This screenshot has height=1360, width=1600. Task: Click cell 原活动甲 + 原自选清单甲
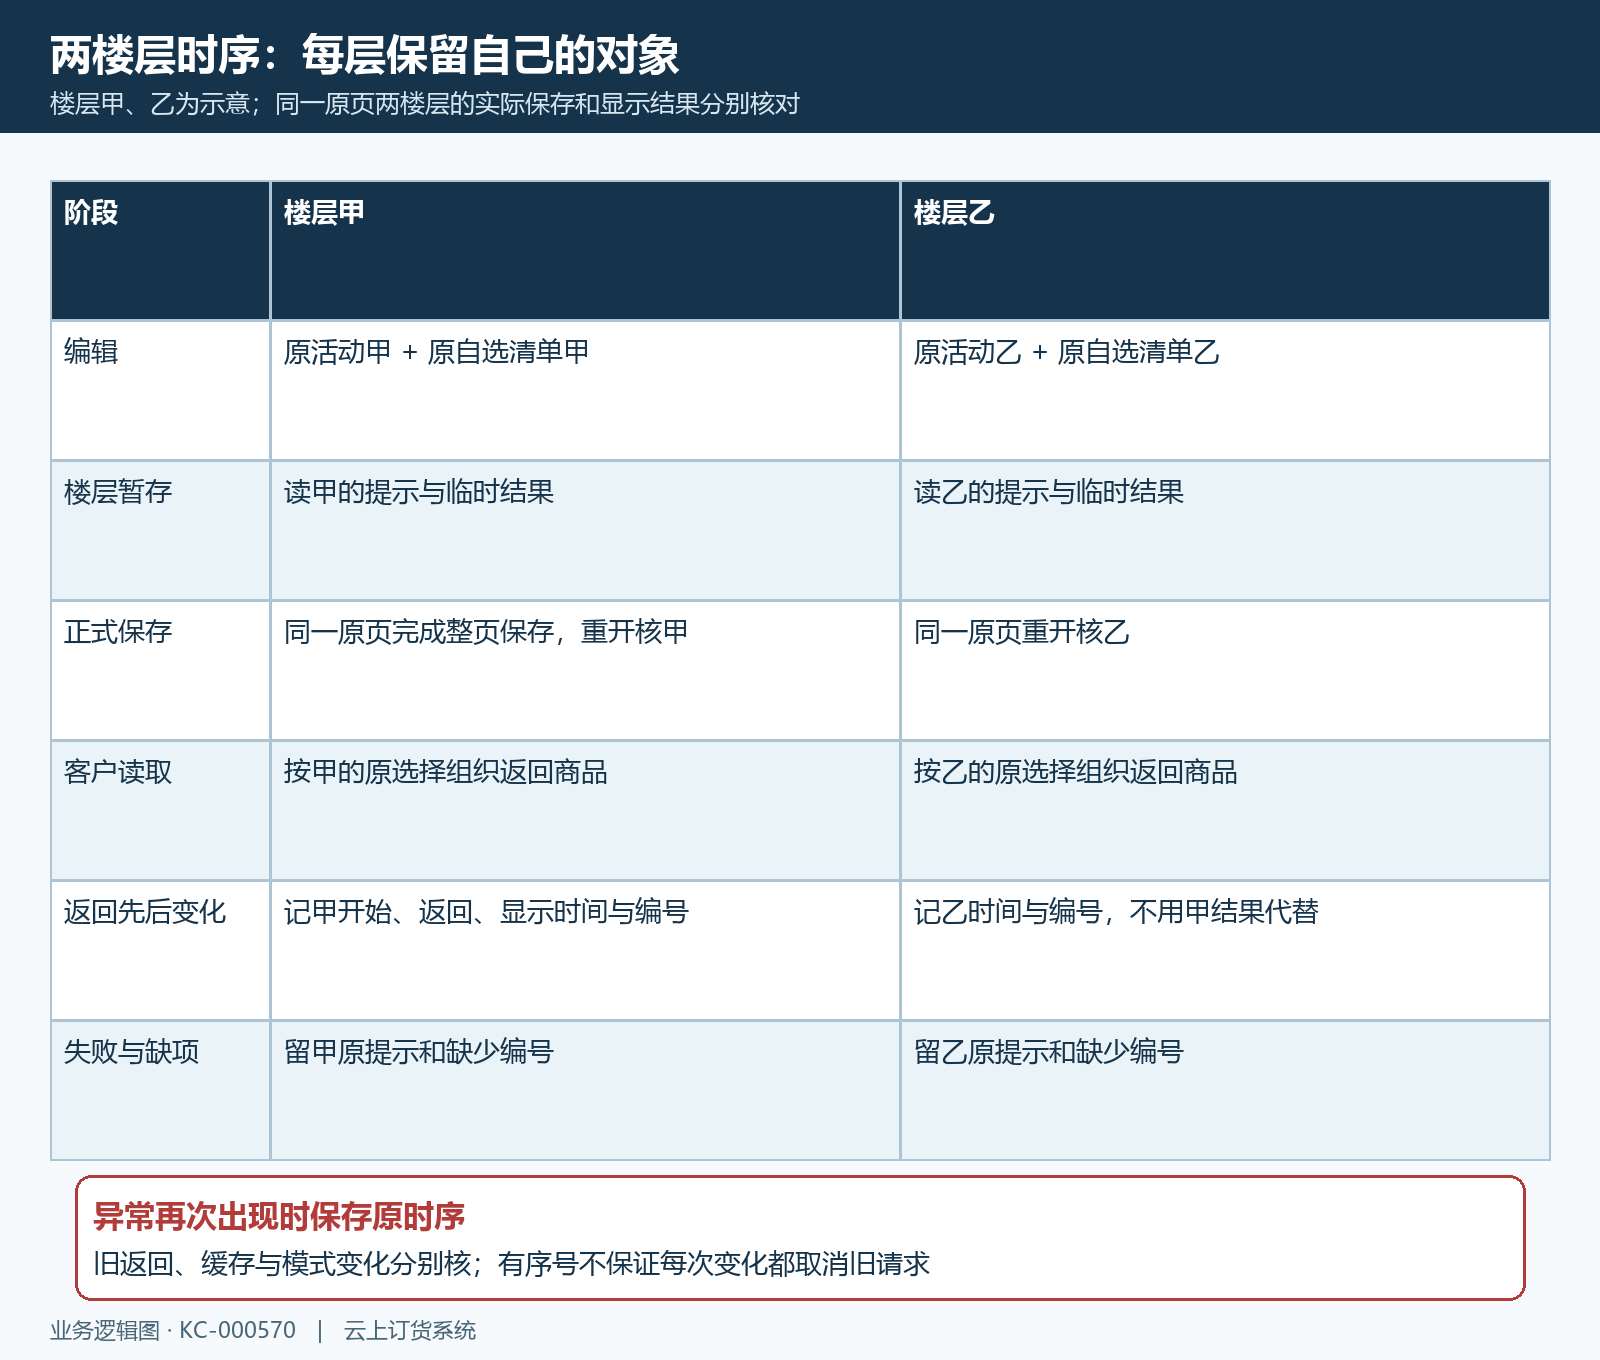click(585, 391)
